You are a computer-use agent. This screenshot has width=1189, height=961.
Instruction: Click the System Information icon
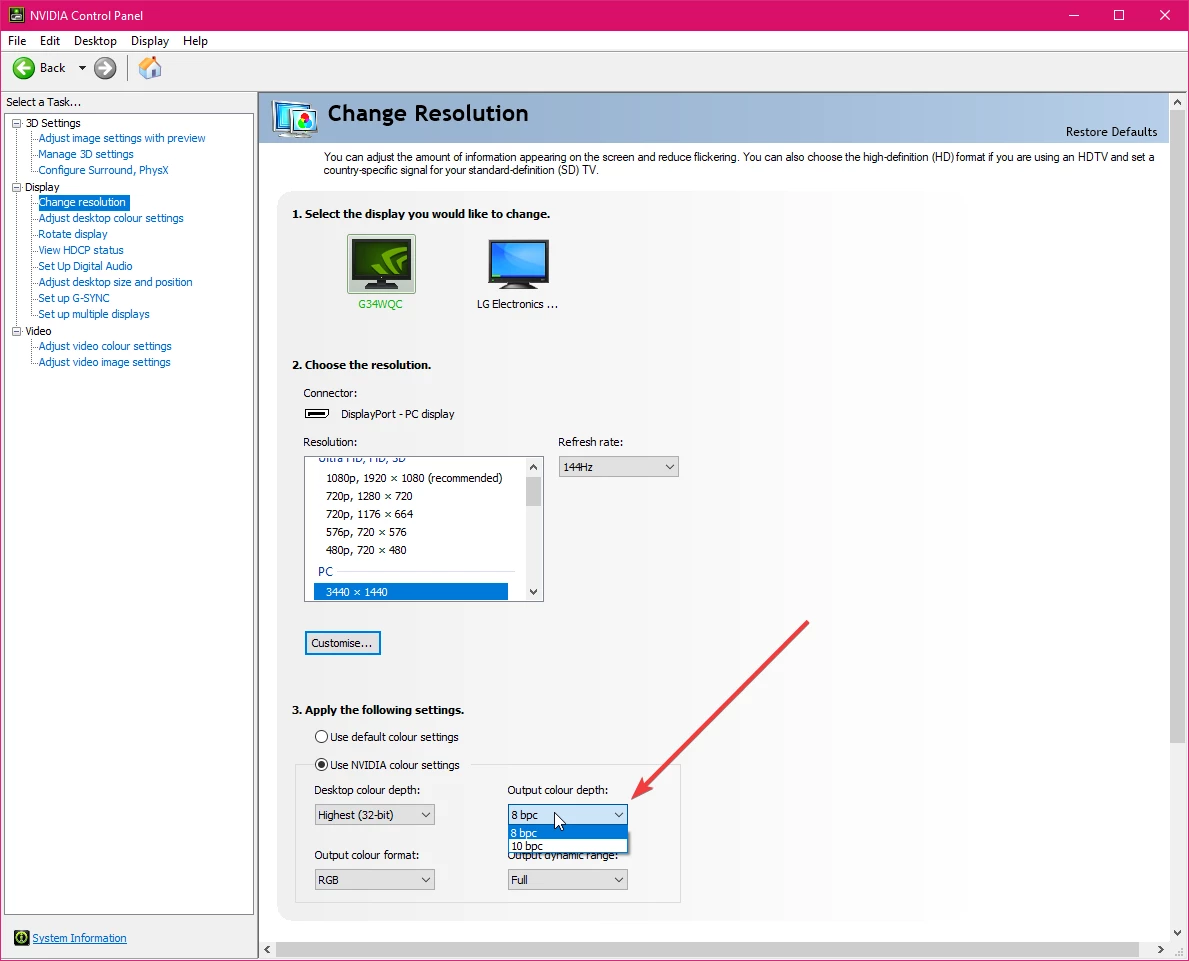(x=22, y=938)
